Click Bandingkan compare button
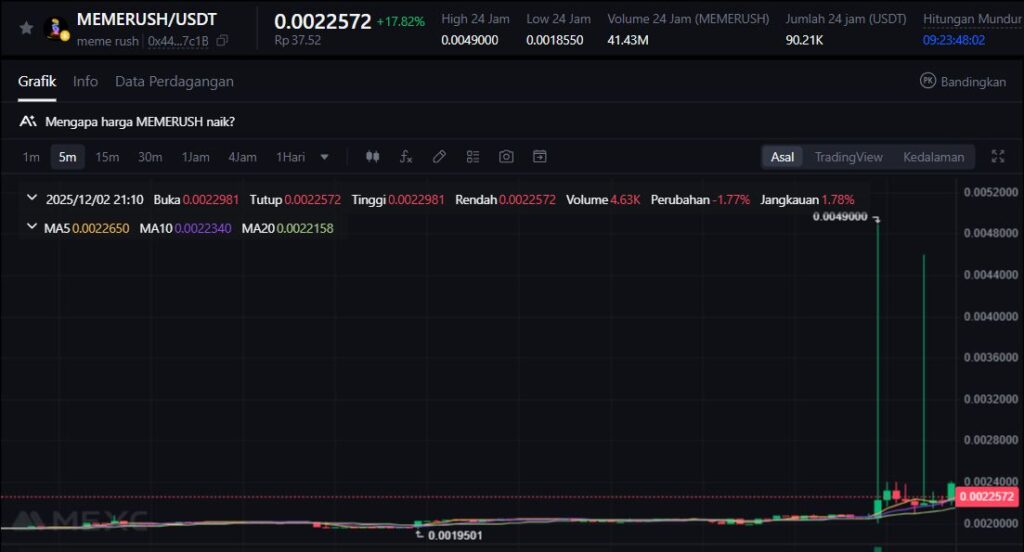Screen dimensions: 1024x552 (962, 82)
